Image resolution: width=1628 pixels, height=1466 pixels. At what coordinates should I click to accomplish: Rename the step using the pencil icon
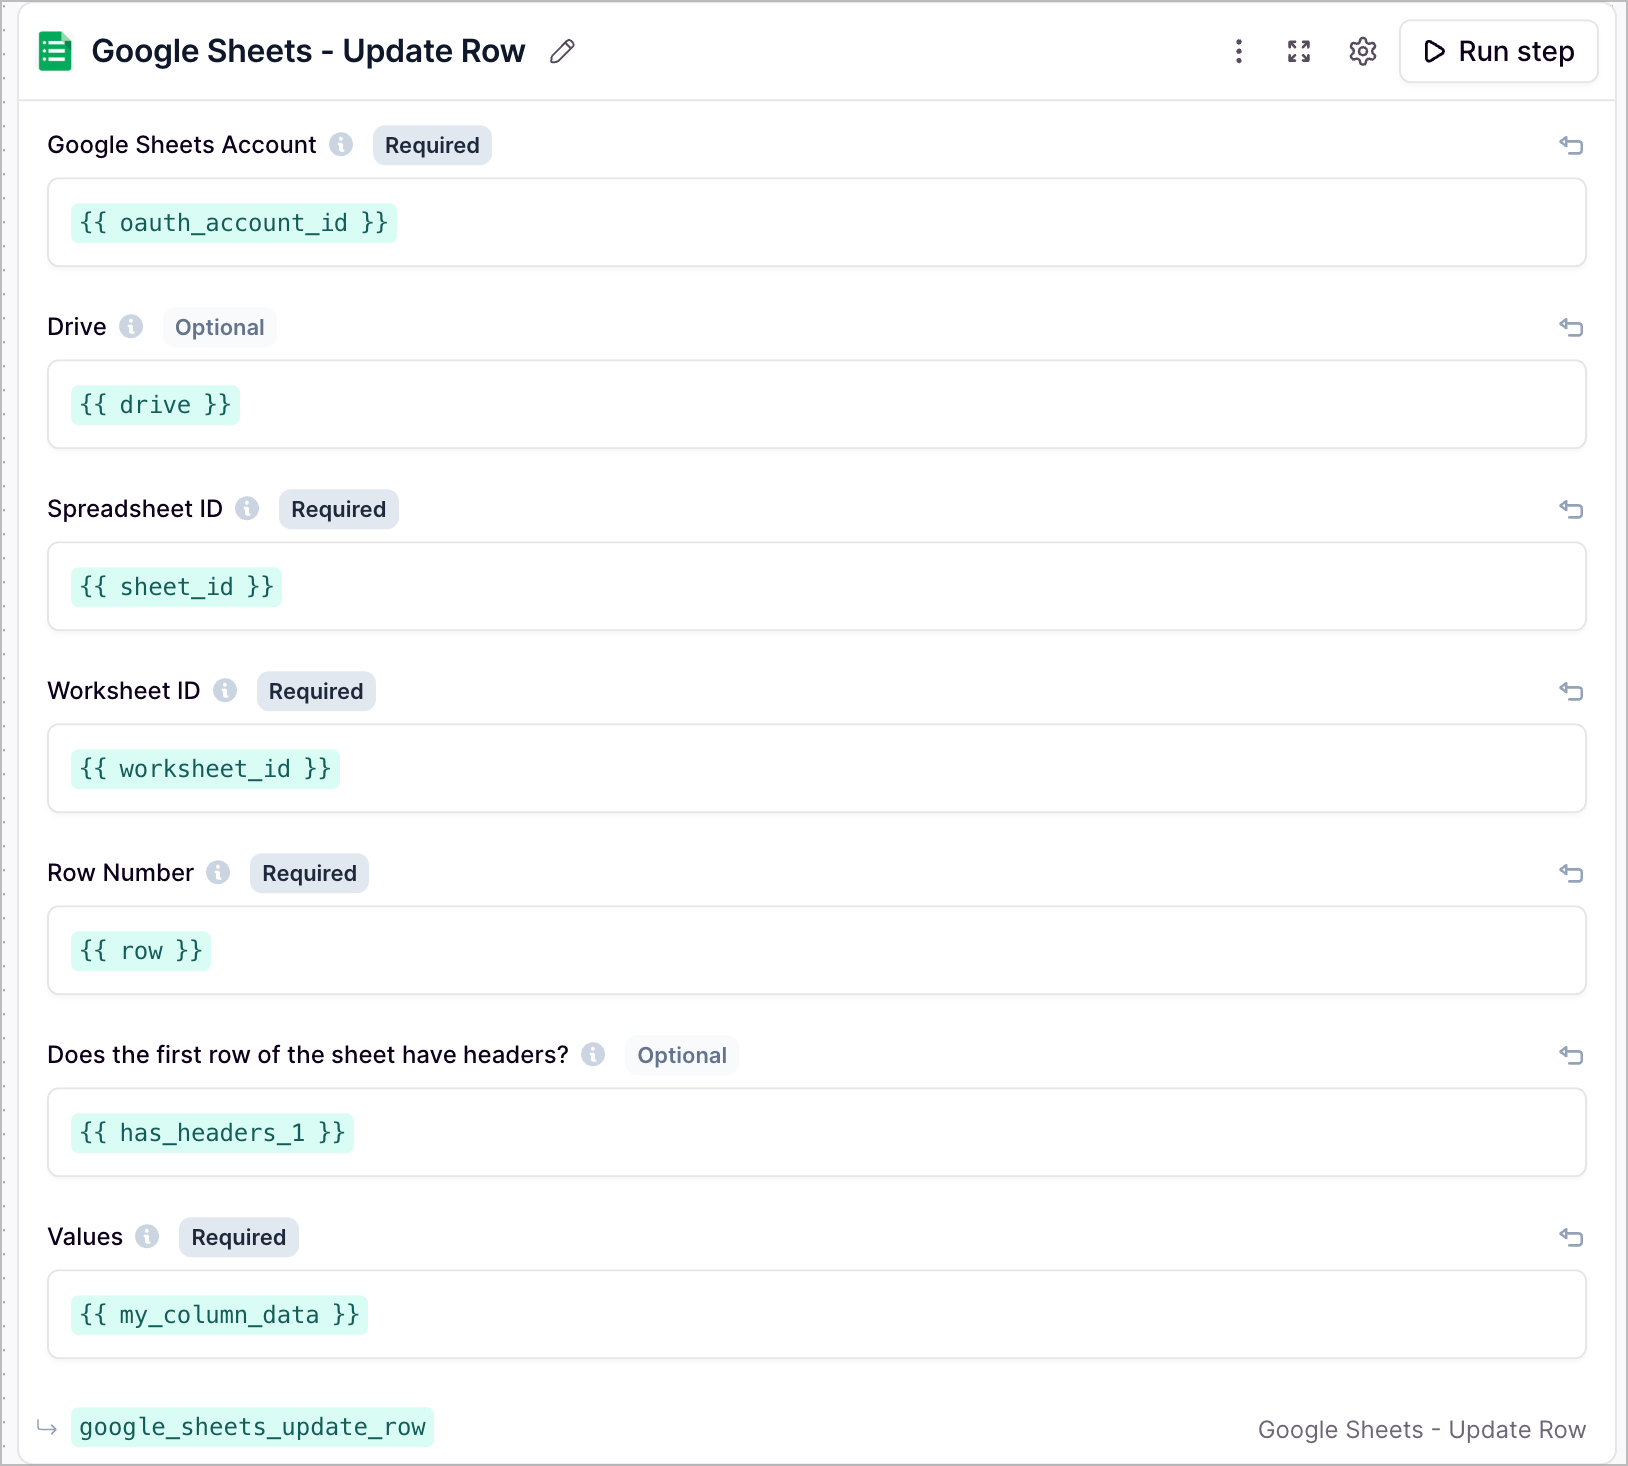tap(561, 51)
